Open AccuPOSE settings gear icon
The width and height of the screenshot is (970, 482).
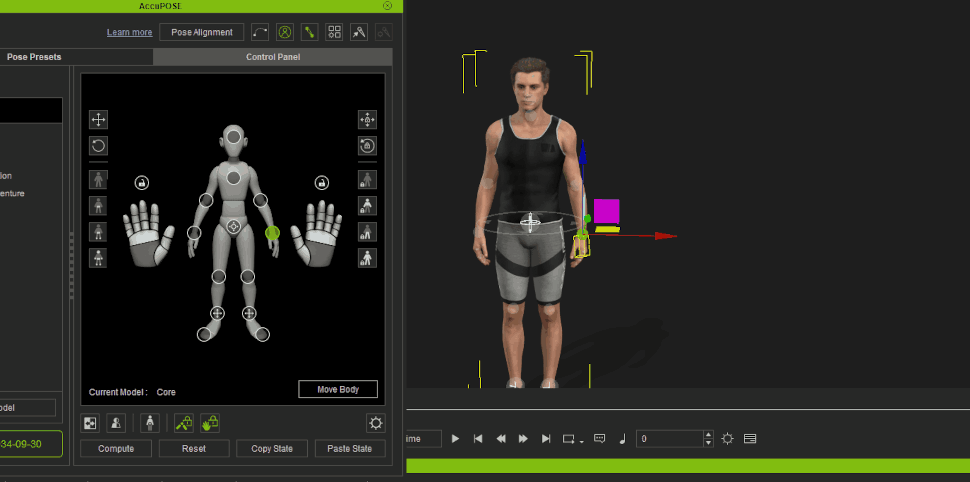click(x=376, y=423)
